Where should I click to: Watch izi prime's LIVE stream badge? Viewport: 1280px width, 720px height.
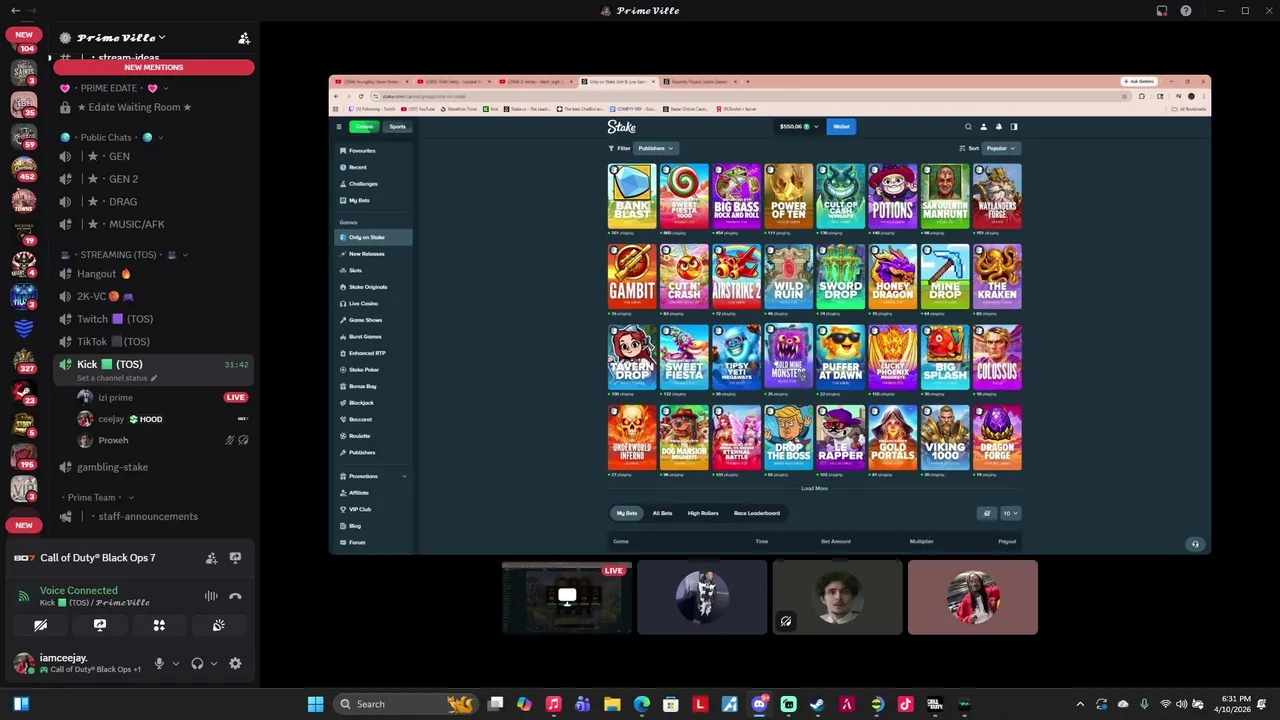click(x=236, y=397)
